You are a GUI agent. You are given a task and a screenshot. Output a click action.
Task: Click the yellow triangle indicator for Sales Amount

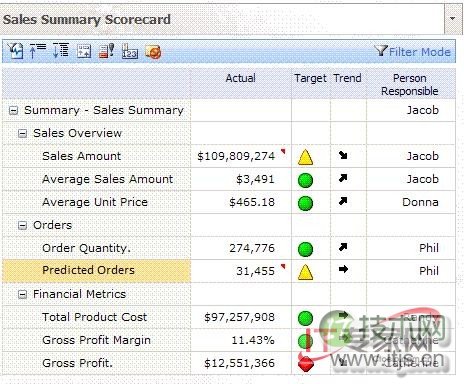305,157
